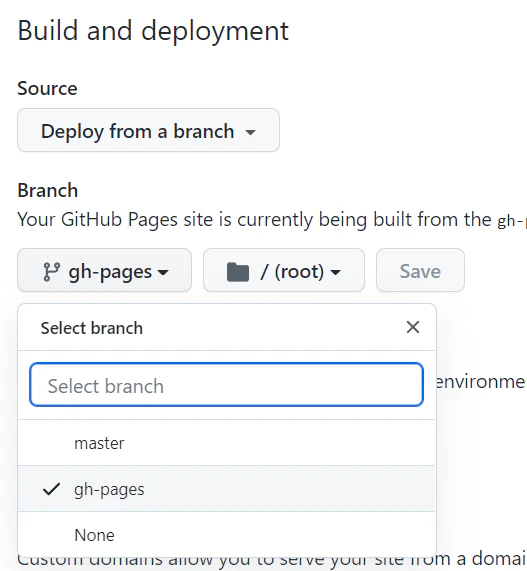Click the git branch icon on gh-pages button
This screenshot has height=571, width=527.
click(51, 272)
